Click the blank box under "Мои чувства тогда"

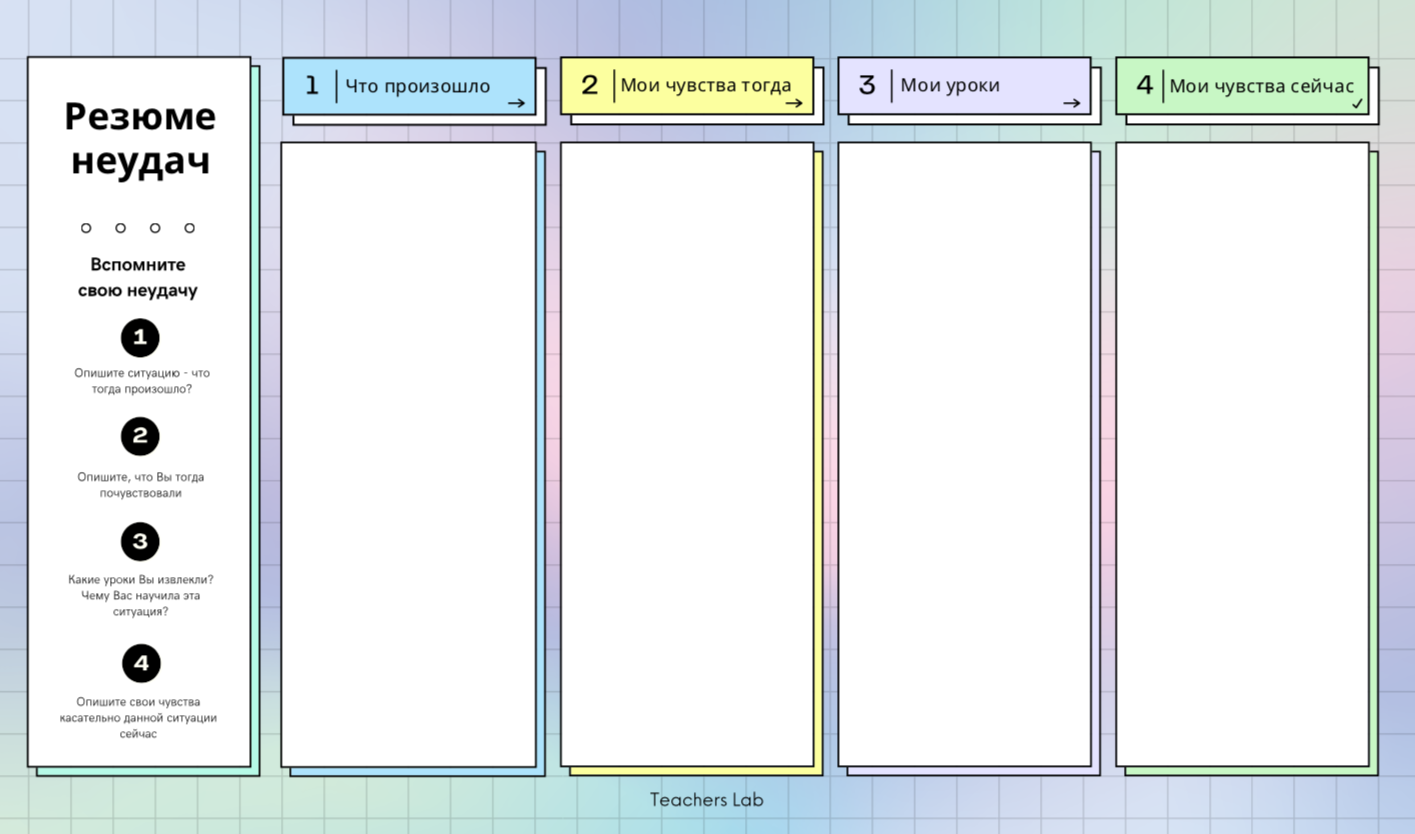(x=687, y=455)
